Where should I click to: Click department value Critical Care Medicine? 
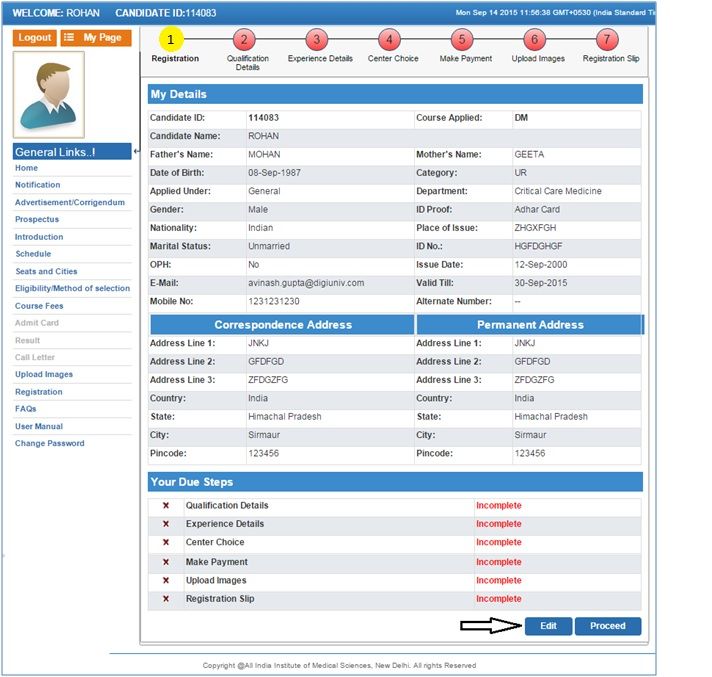pyautogui.click(x=558, y=191)
